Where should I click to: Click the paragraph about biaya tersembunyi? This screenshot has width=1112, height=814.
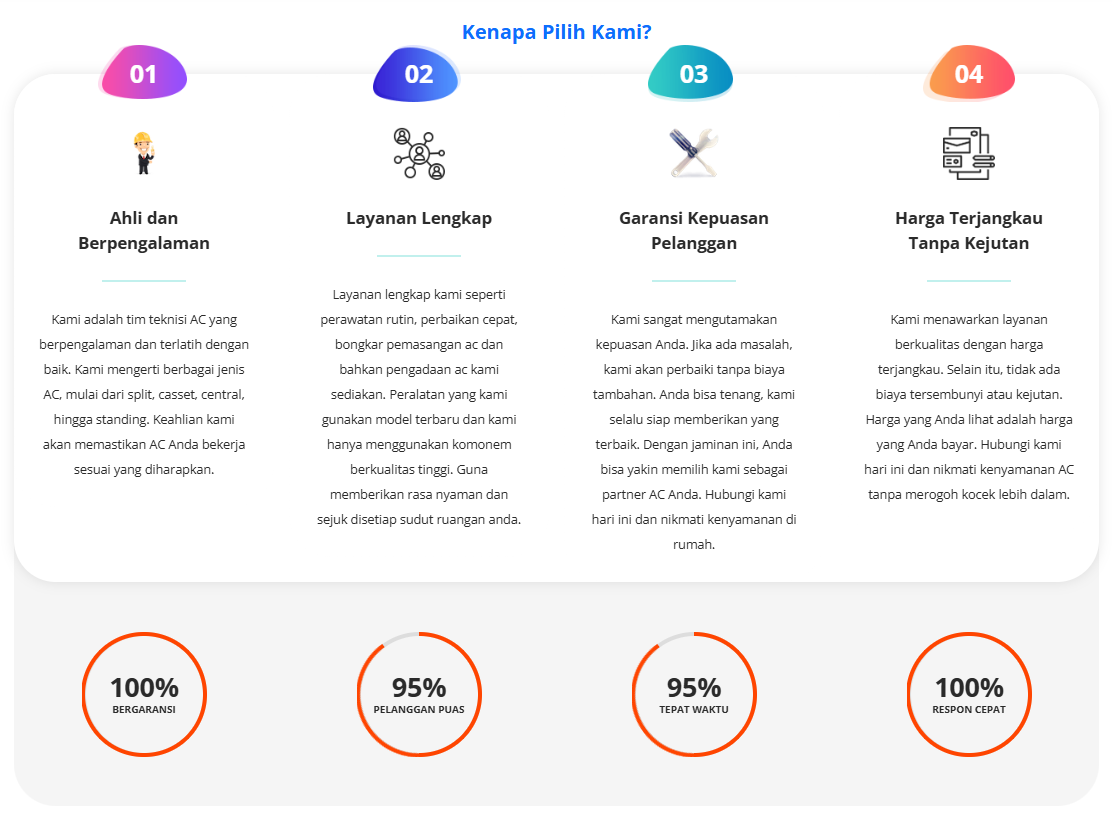coord(969,407)
